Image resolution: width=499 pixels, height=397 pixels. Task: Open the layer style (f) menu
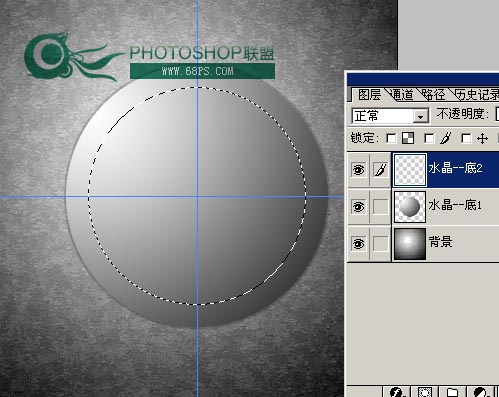pos(396,392)
